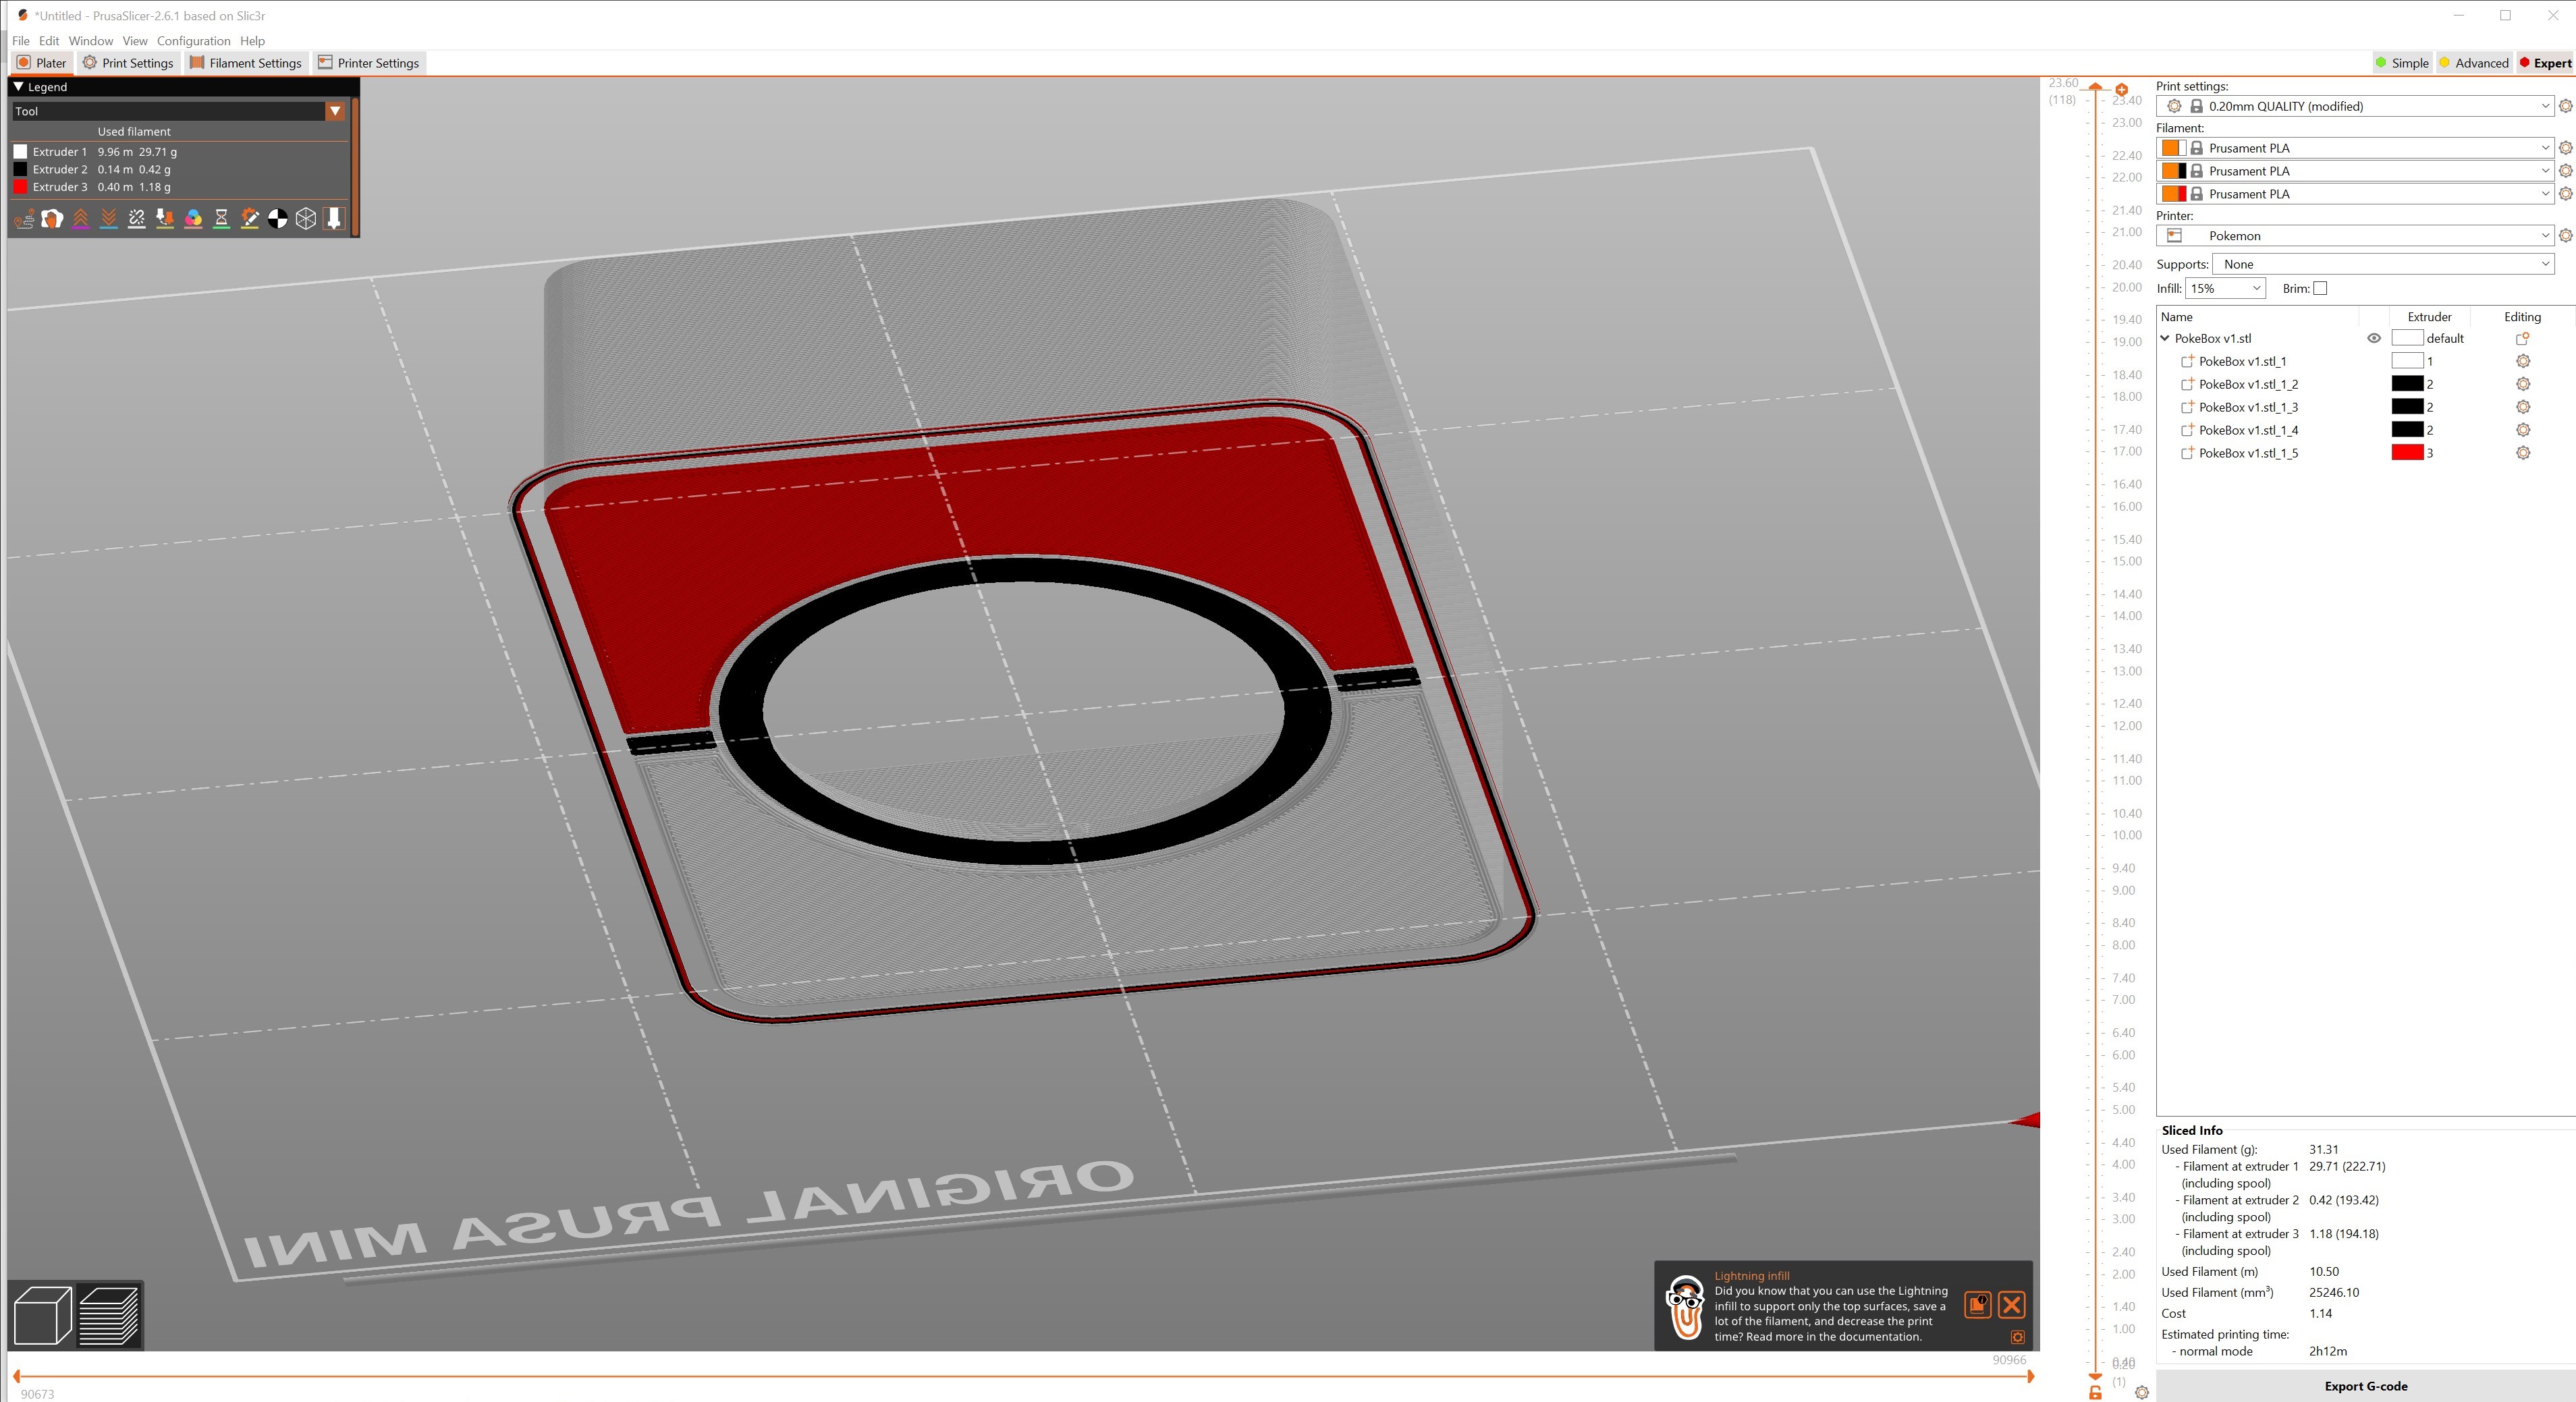Select Expert mode
Screen dimensions: 2576x1402
click(x=2545, y=63)
